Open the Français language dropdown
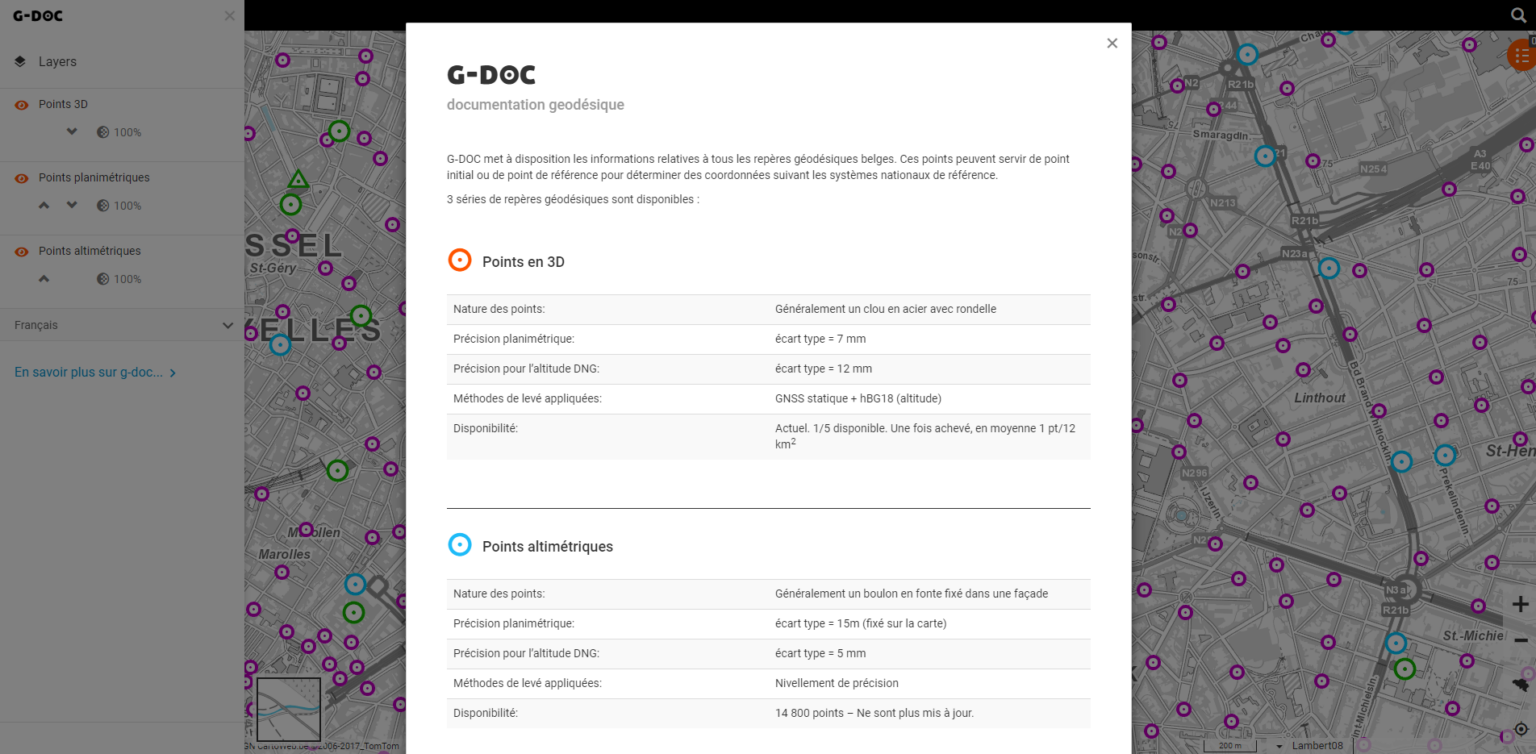The width and height of the screenshot is (1536, 754). (122, 325)
